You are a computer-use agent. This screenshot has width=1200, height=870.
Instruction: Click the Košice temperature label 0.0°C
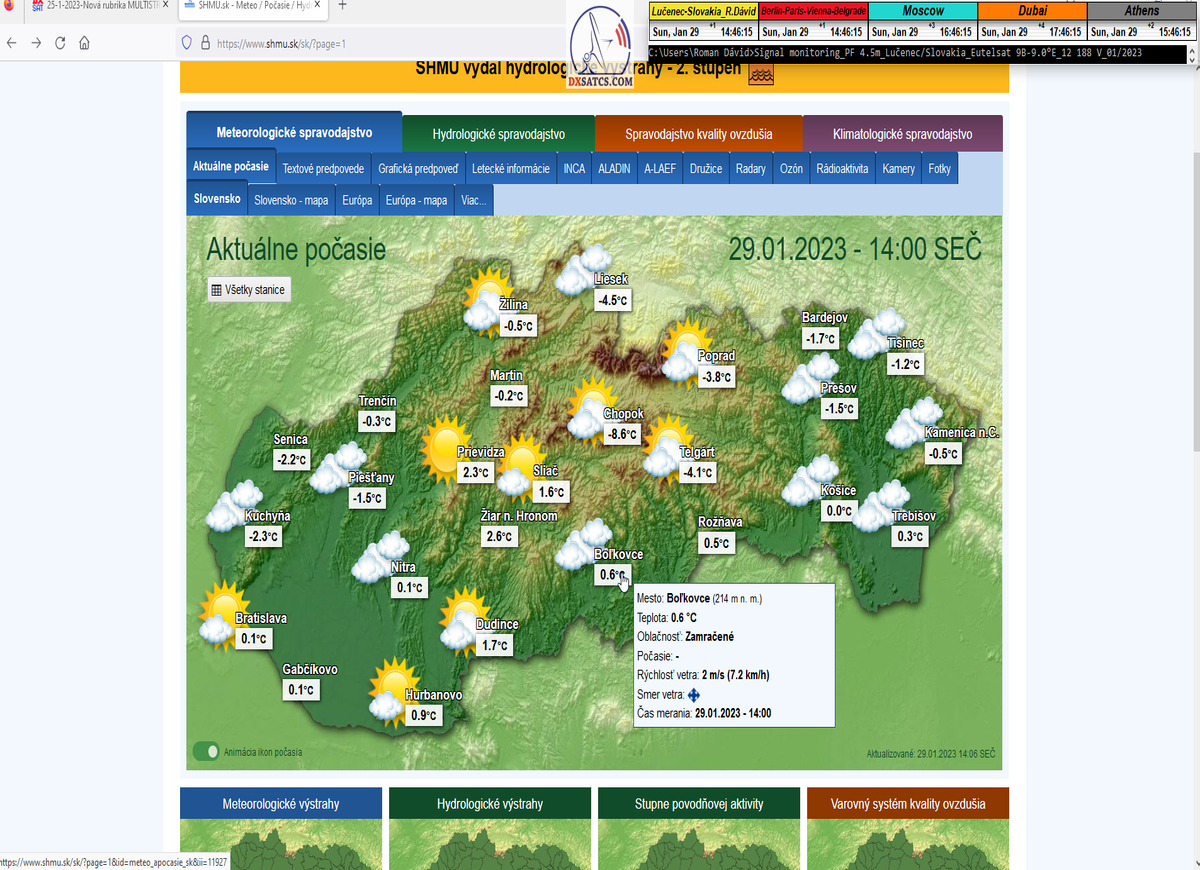[x=838, y=511]
